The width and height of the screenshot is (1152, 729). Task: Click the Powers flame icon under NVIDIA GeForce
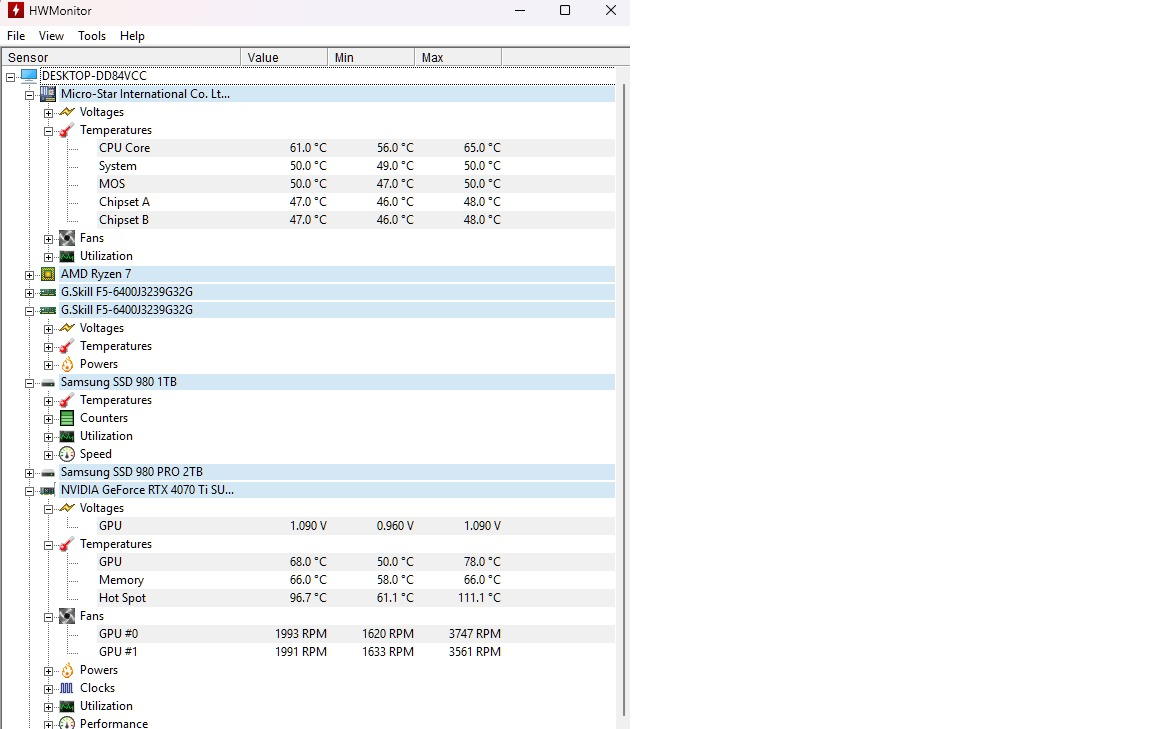(67, 670)
